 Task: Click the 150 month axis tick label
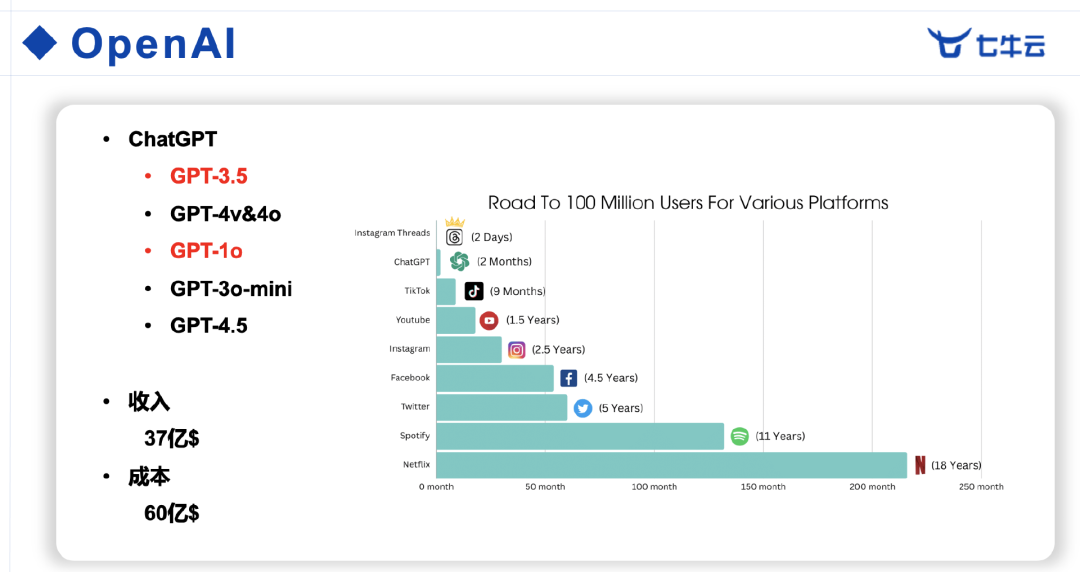763,487
